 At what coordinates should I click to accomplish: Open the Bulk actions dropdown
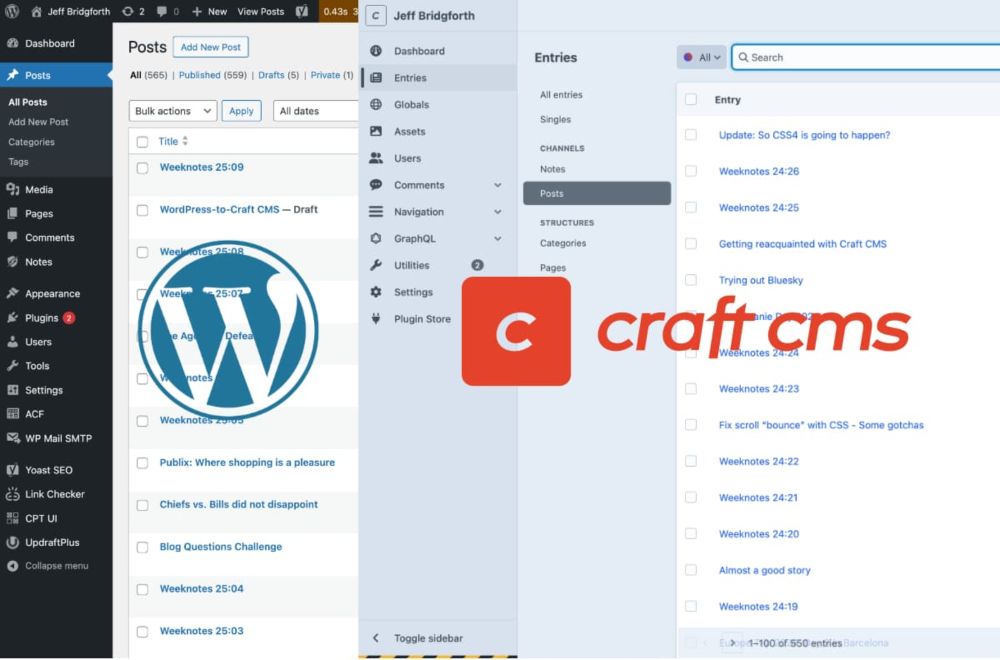(x=173, y=111)
